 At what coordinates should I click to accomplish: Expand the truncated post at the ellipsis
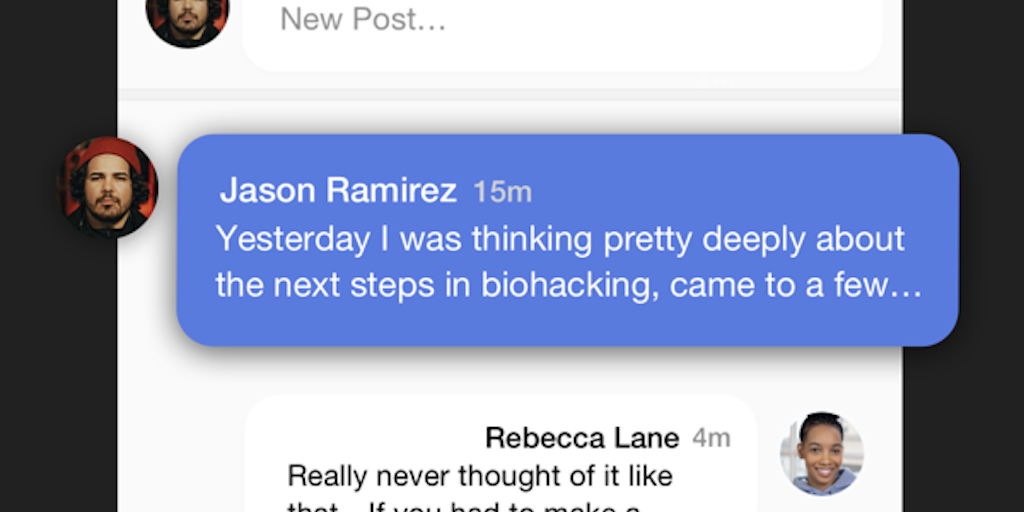(x=903, y=286)
